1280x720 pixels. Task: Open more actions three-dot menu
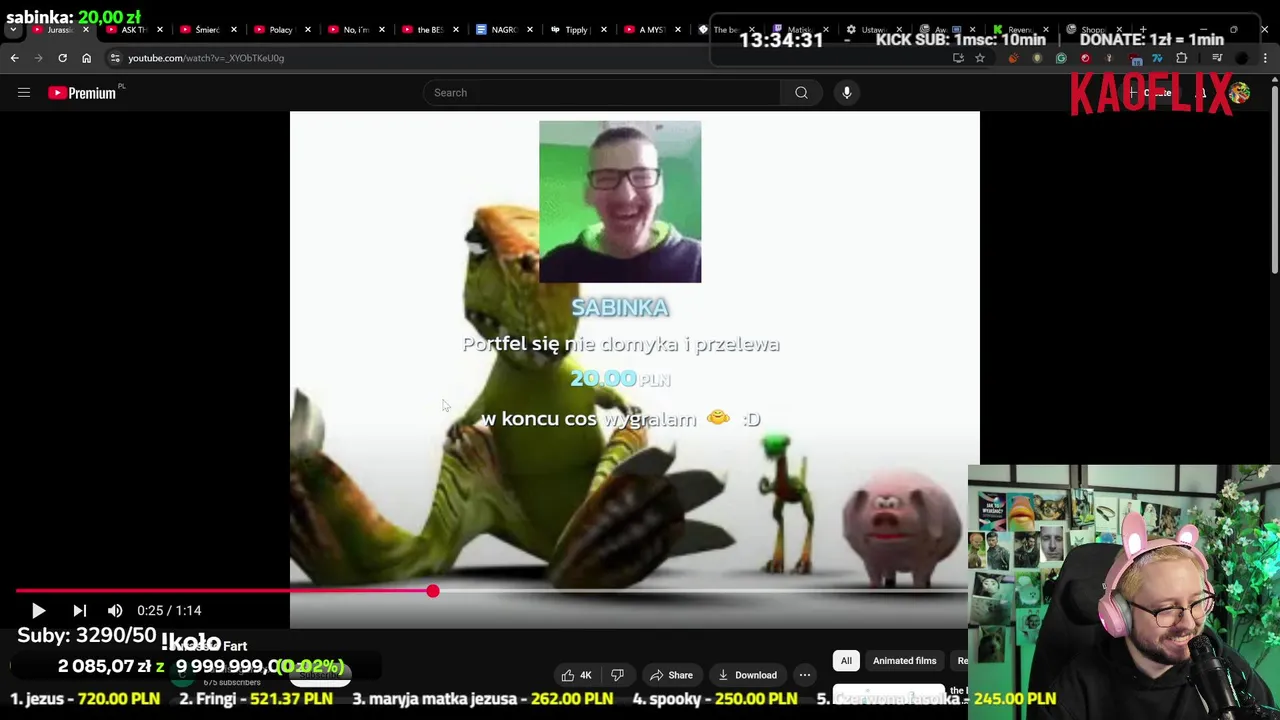tap(805, 675)
